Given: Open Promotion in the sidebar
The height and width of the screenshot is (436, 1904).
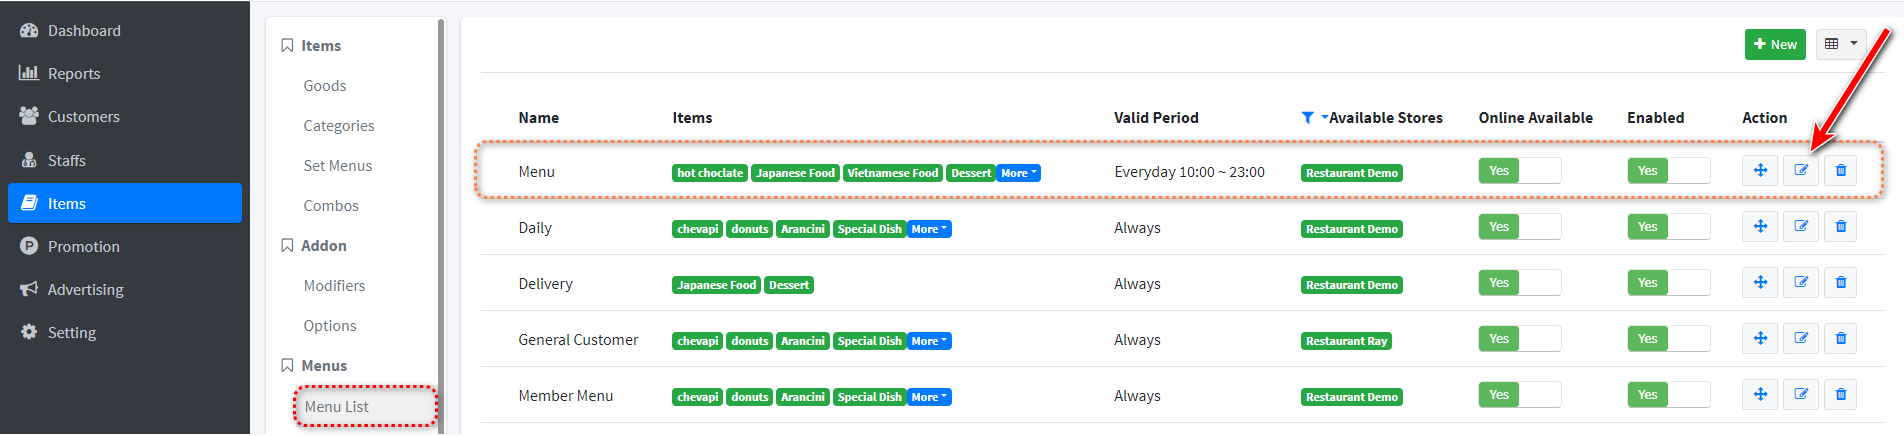Looking at the screenshot, I should click(x=84, y=246).
